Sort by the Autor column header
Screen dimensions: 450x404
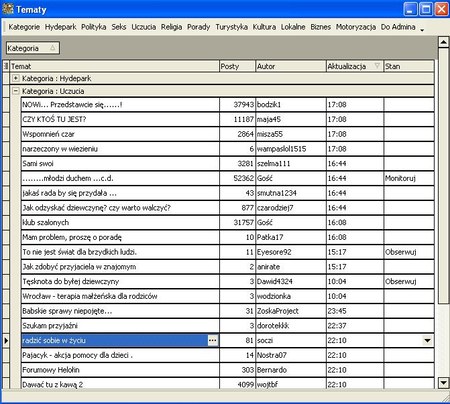(x=291, y=66)
